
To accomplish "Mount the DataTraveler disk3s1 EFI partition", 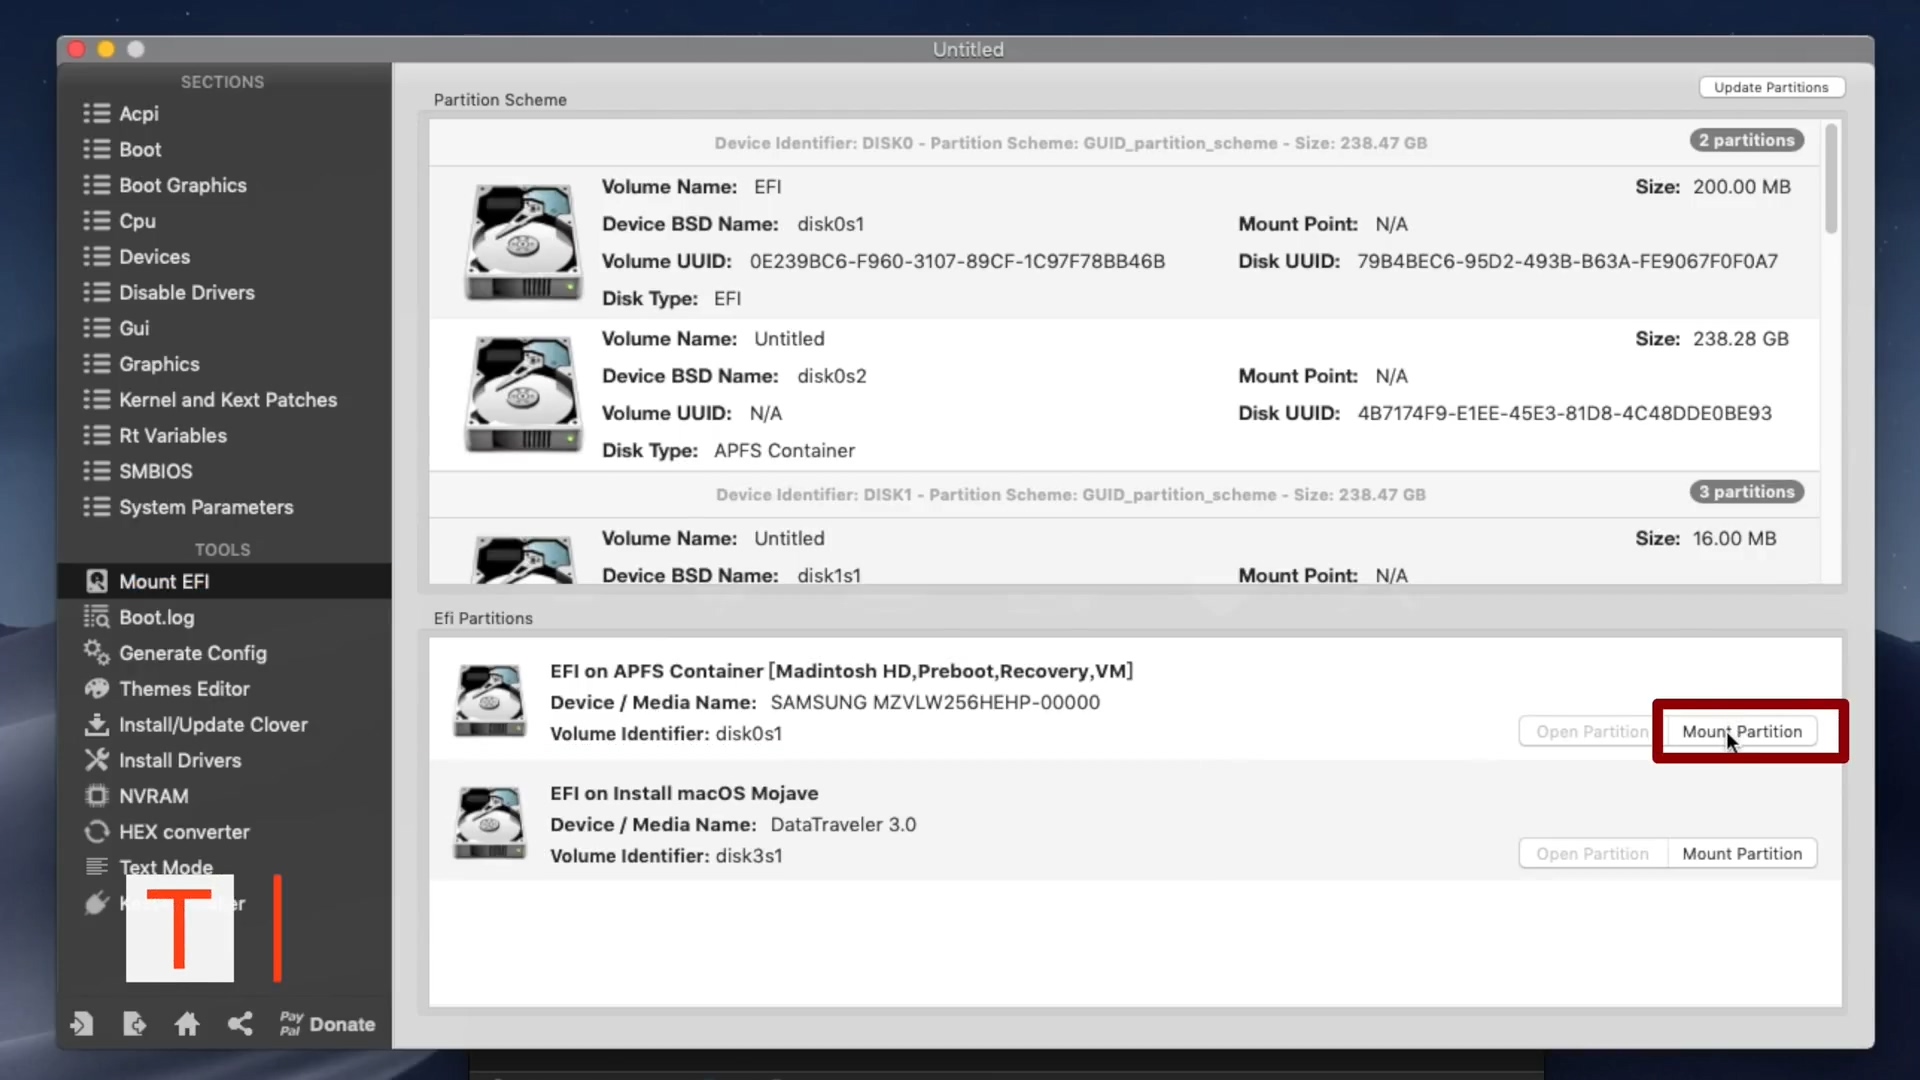I will tap(1742, 854).
